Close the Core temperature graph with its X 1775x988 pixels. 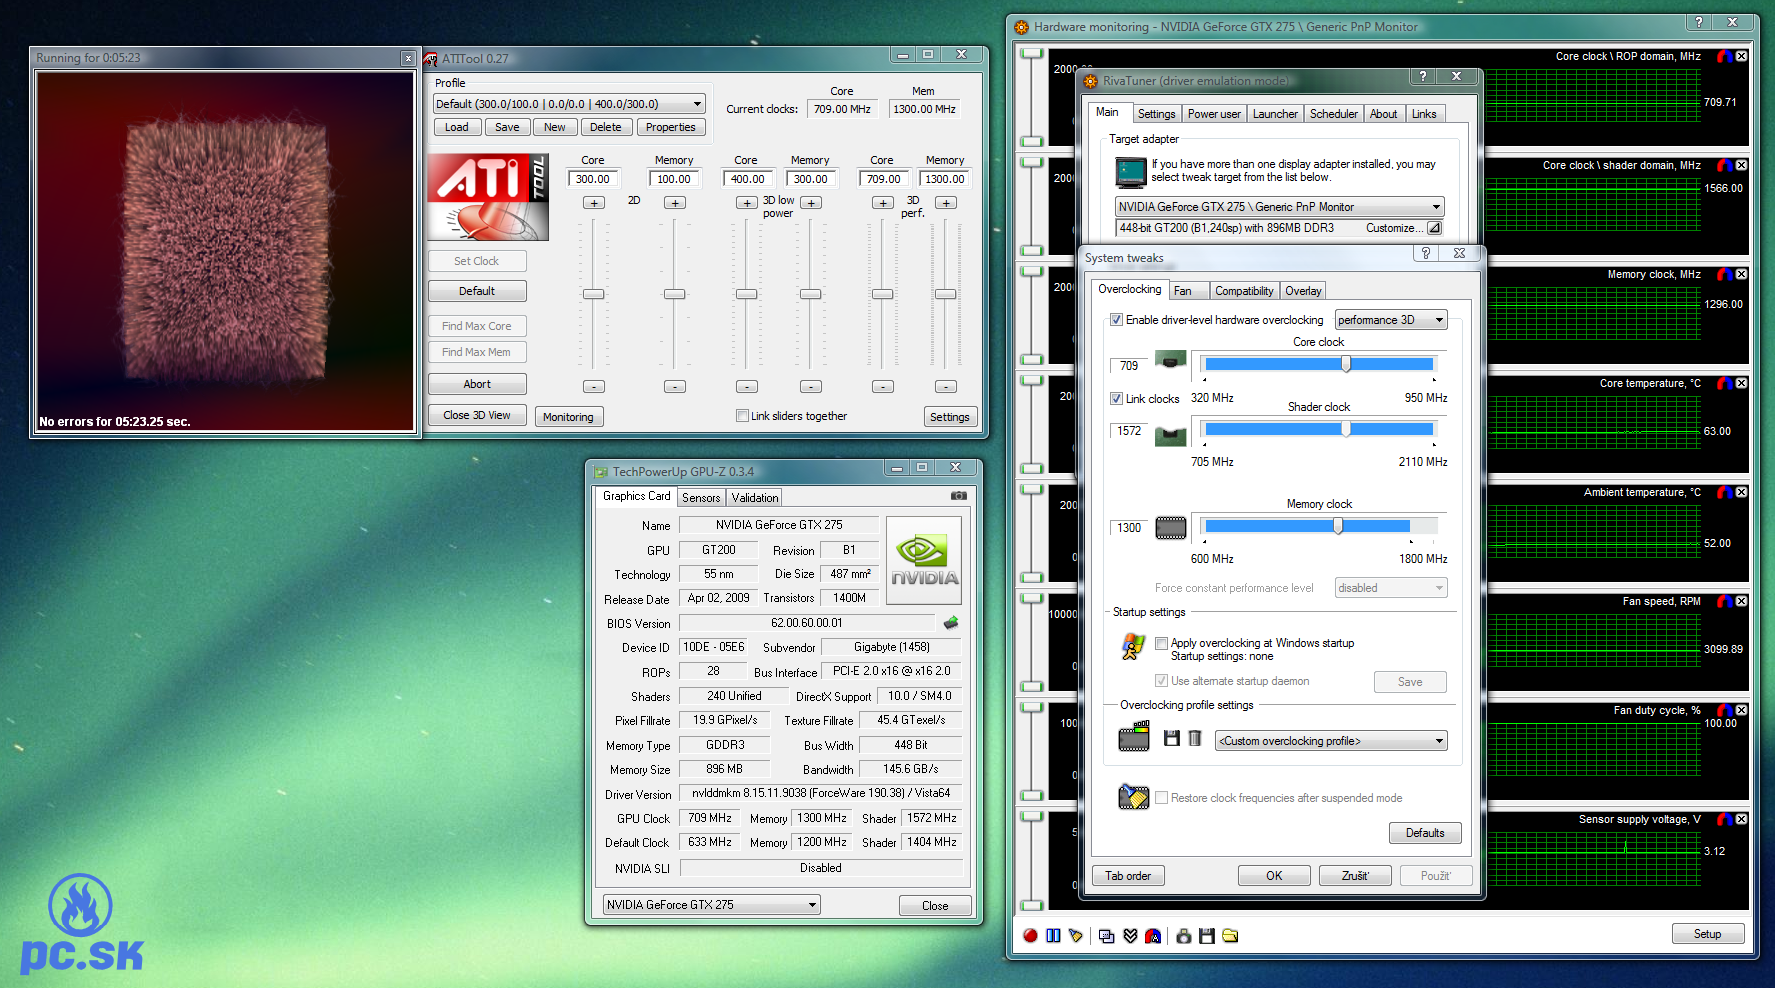(x=1741, y=384)
